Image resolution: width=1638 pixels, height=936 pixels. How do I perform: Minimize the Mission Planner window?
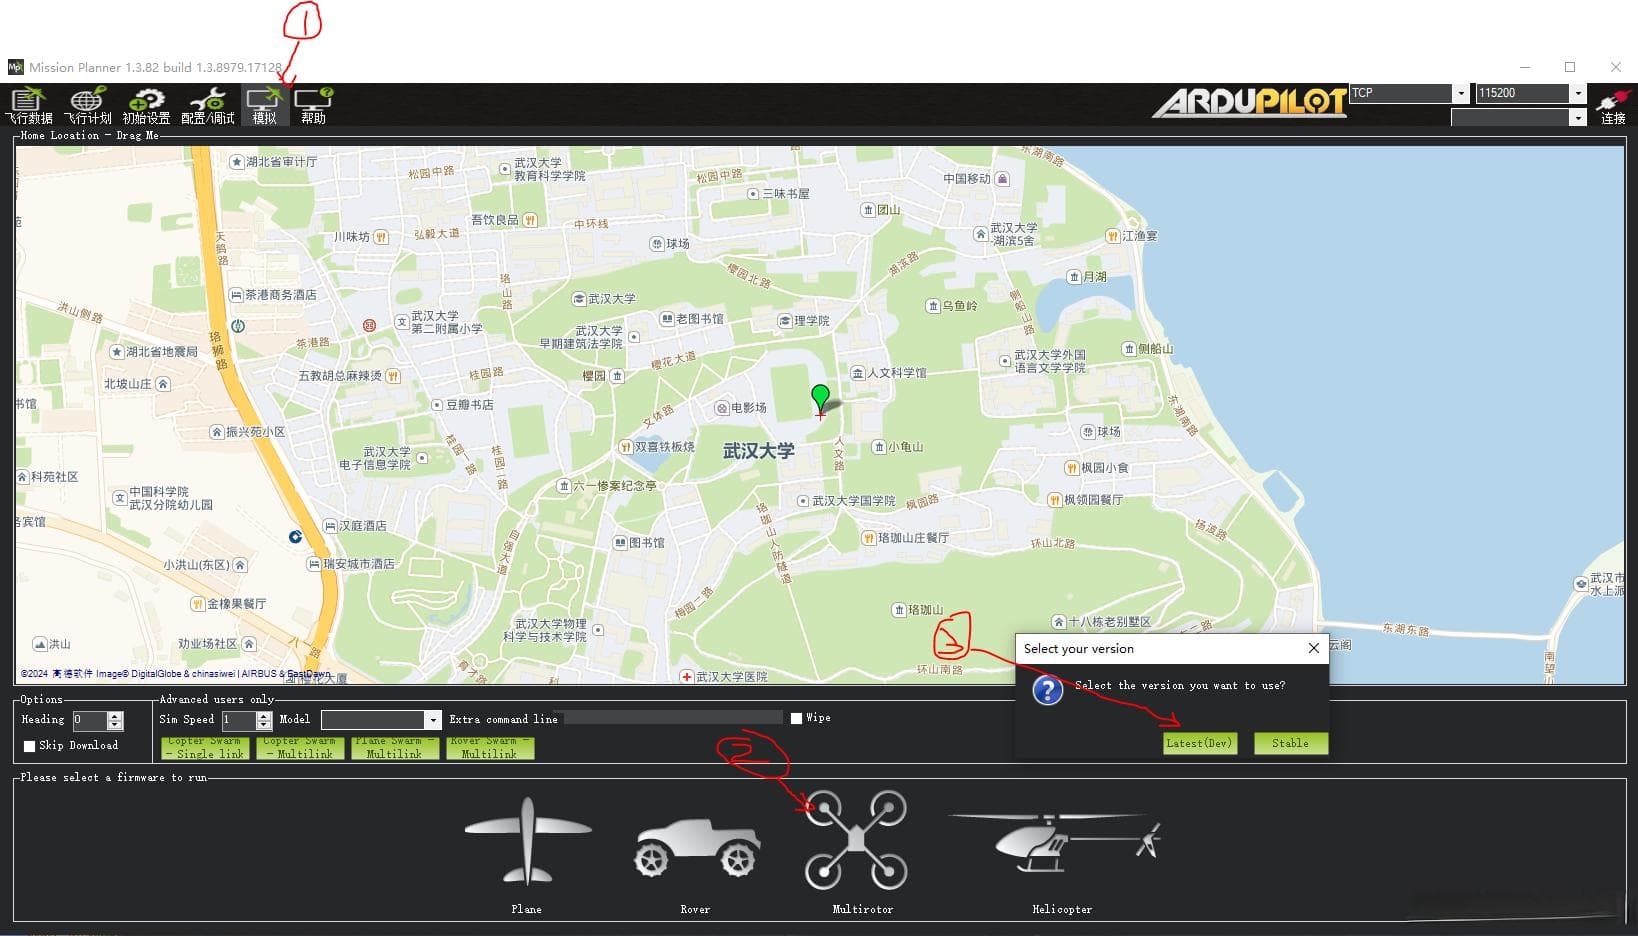[1524, 67]
